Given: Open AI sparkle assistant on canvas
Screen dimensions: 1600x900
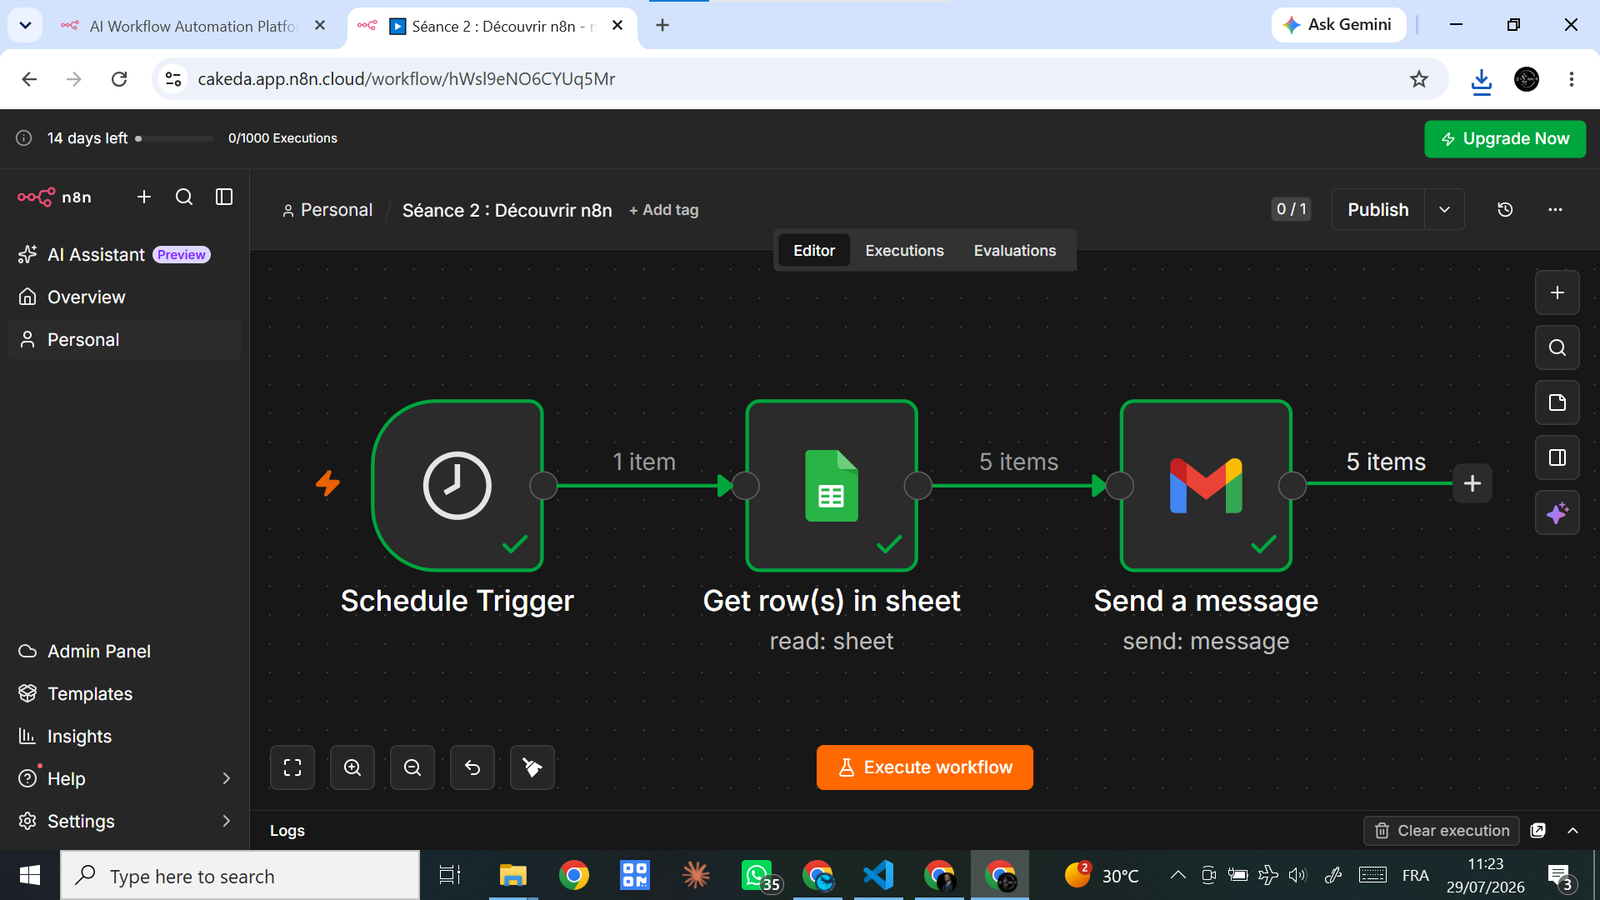Looking at the screenshot, I should [x=1557, y=513].
